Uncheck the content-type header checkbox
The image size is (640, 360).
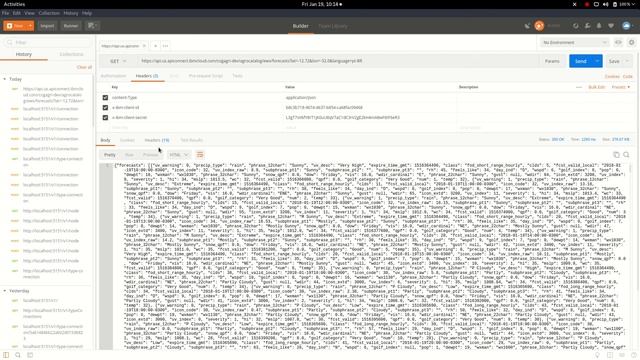[x=105, y=98]
